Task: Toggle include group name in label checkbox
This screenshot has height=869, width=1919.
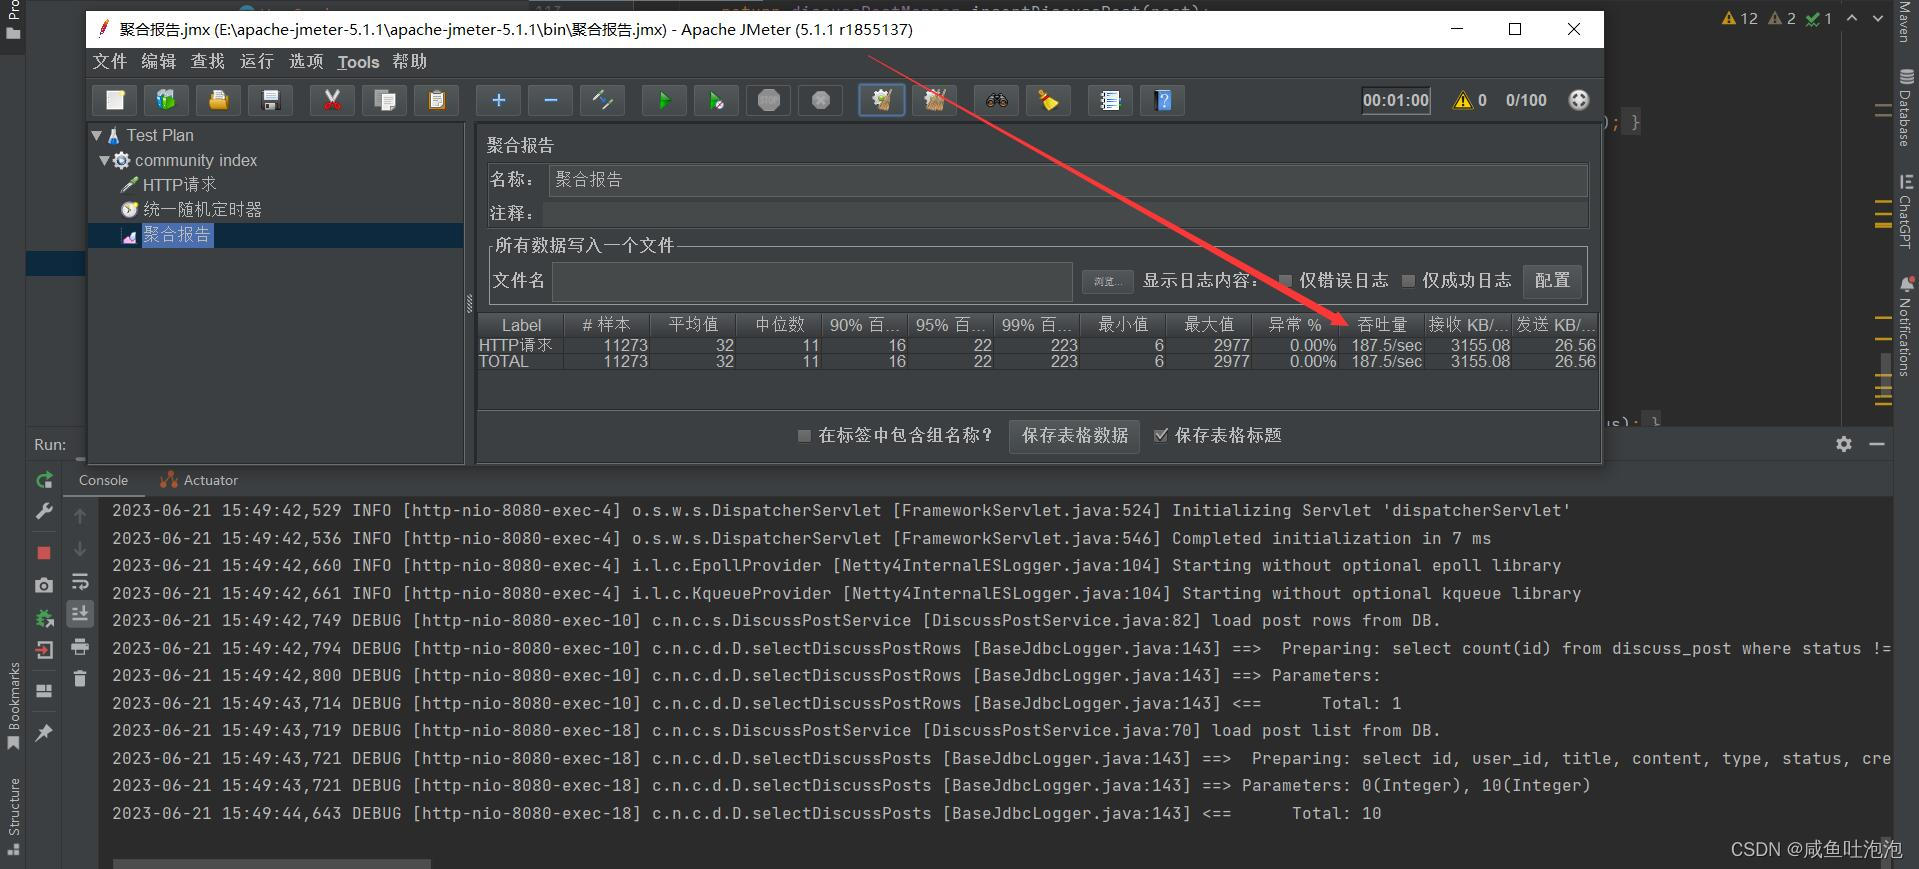Action: click(804, 436)
